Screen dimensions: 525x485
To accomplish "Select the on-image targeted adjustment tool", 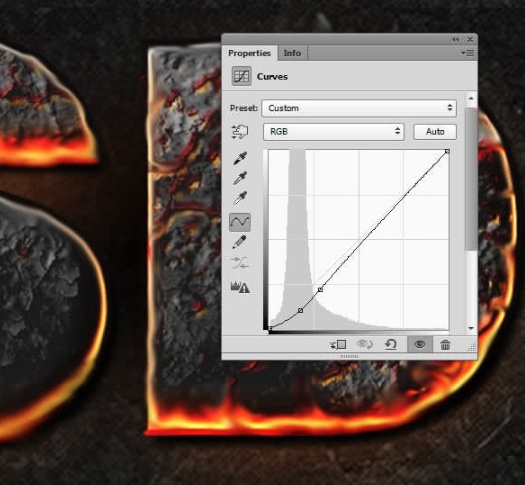I will point(240,132).
